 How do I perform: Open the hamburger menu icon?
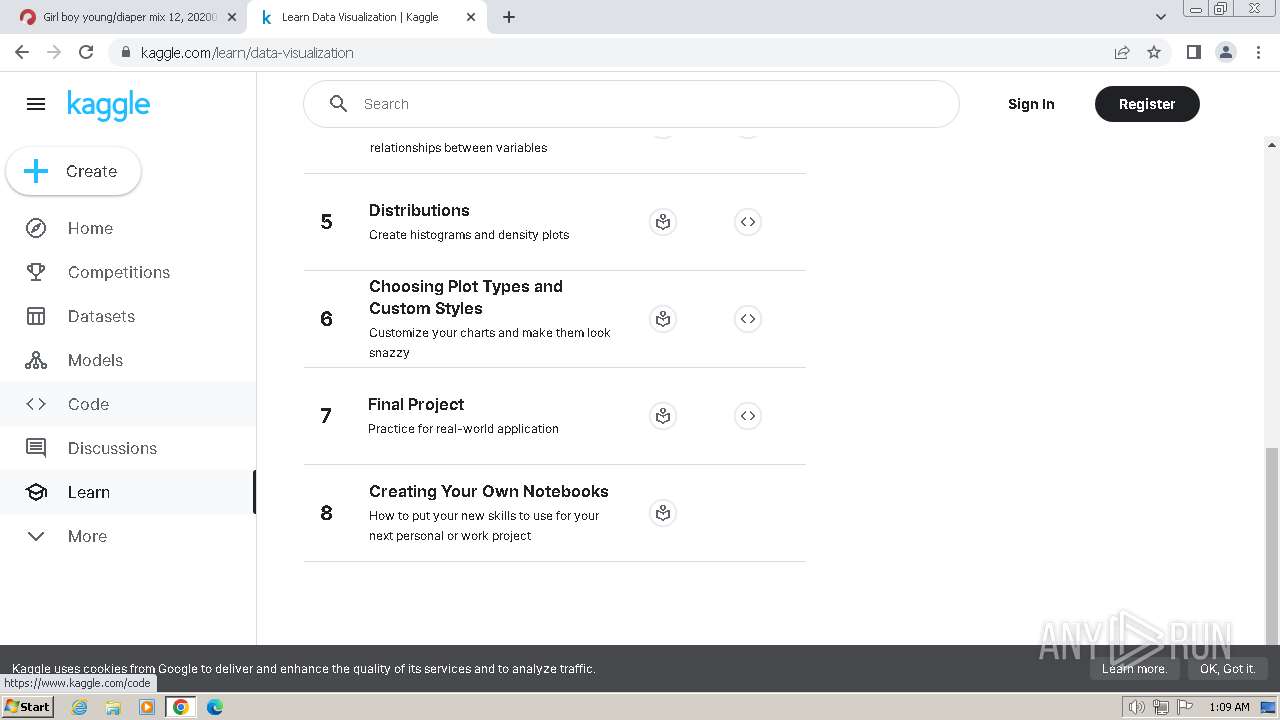pos(36,104)
